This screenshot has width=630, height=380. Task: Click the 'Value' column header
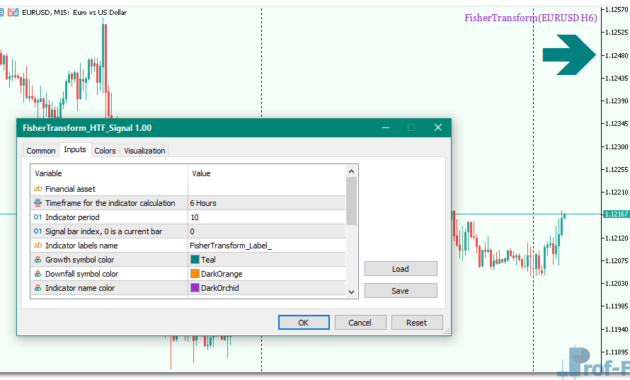point(201,174)
